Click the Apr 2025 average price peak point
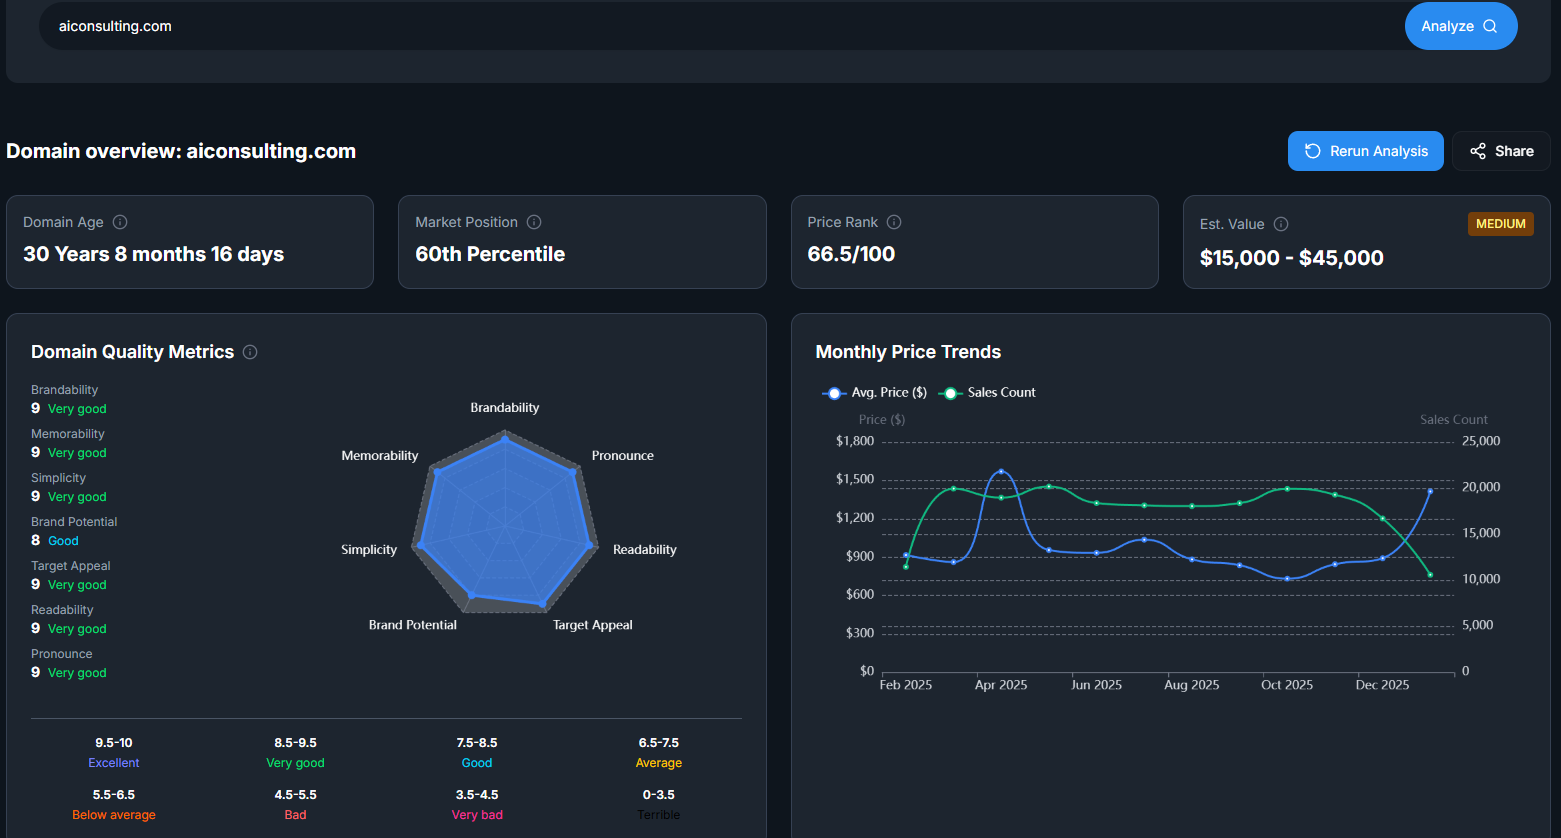 (x=1001, y=471)
